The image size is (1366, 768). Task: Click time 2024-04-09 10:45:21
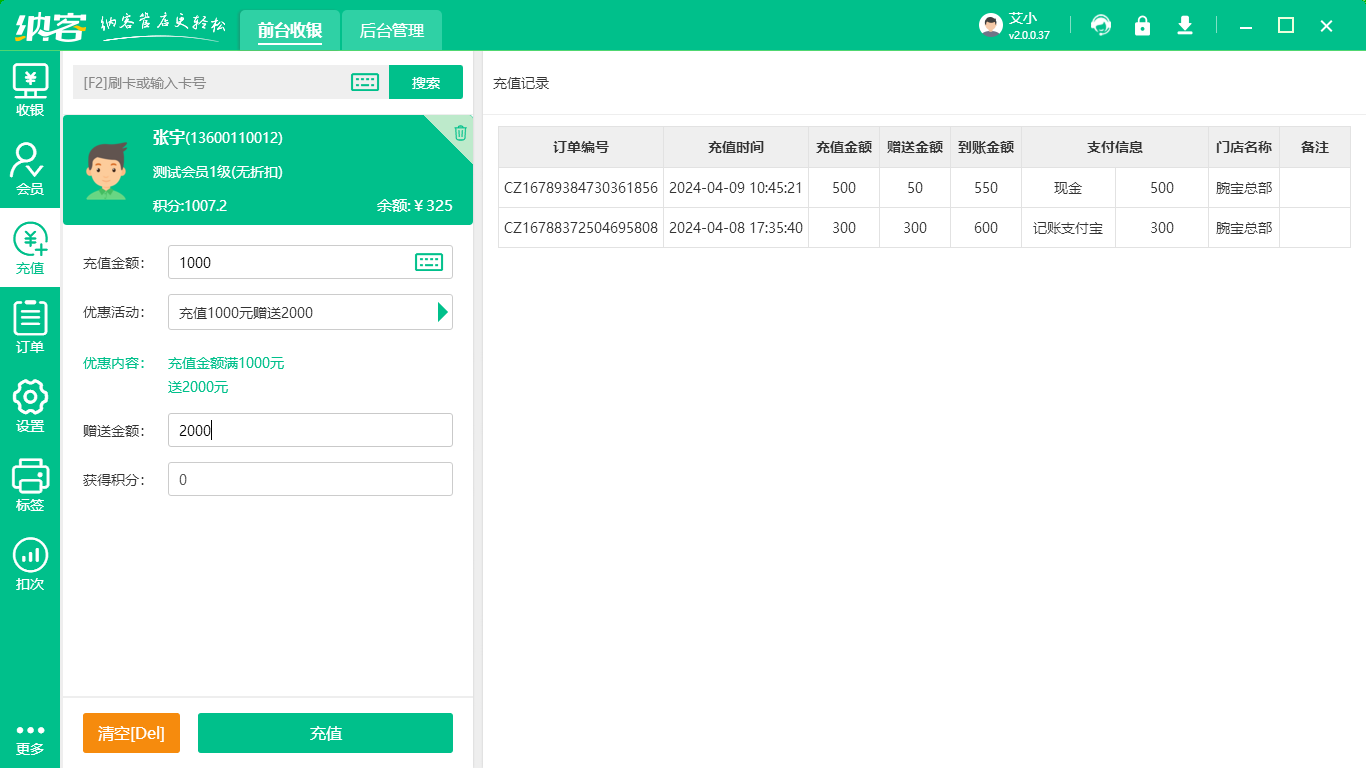point(736,187)
